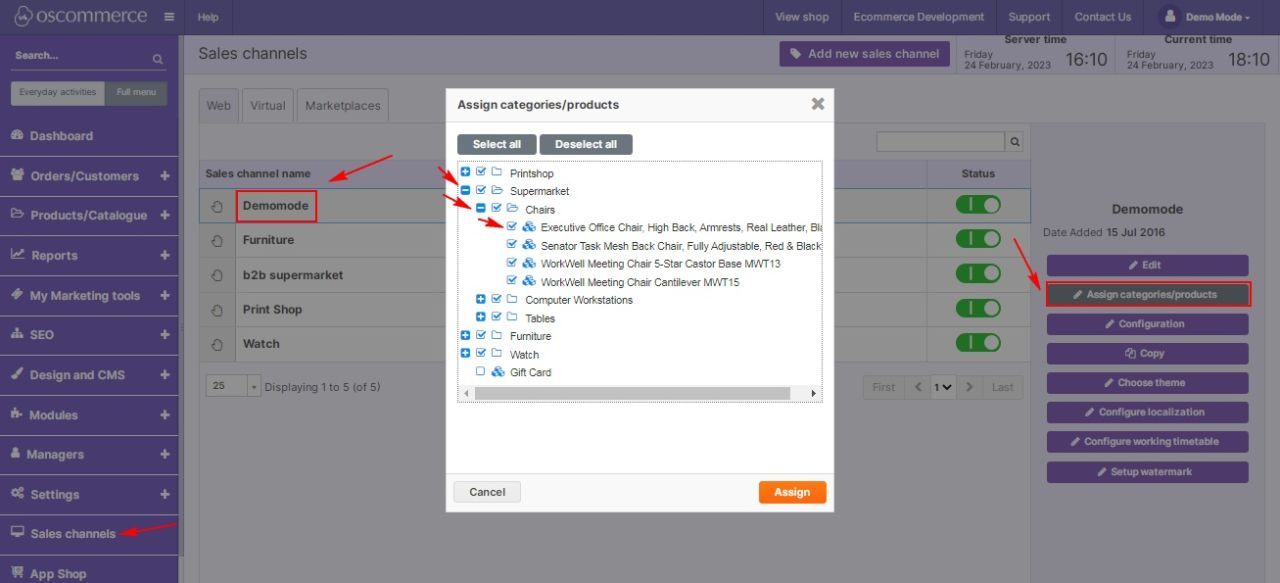Open the Help menu in the header

pyautogui.click(x=208, y=17)
